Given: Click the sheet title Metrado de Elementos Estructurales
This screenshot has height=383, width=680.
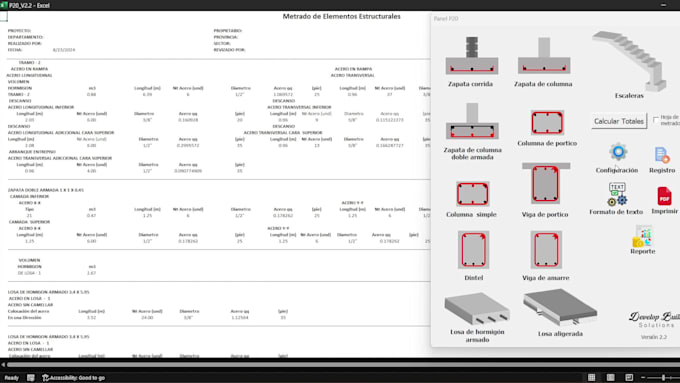Looking at the screenshot, I should [x=341, y=16].
